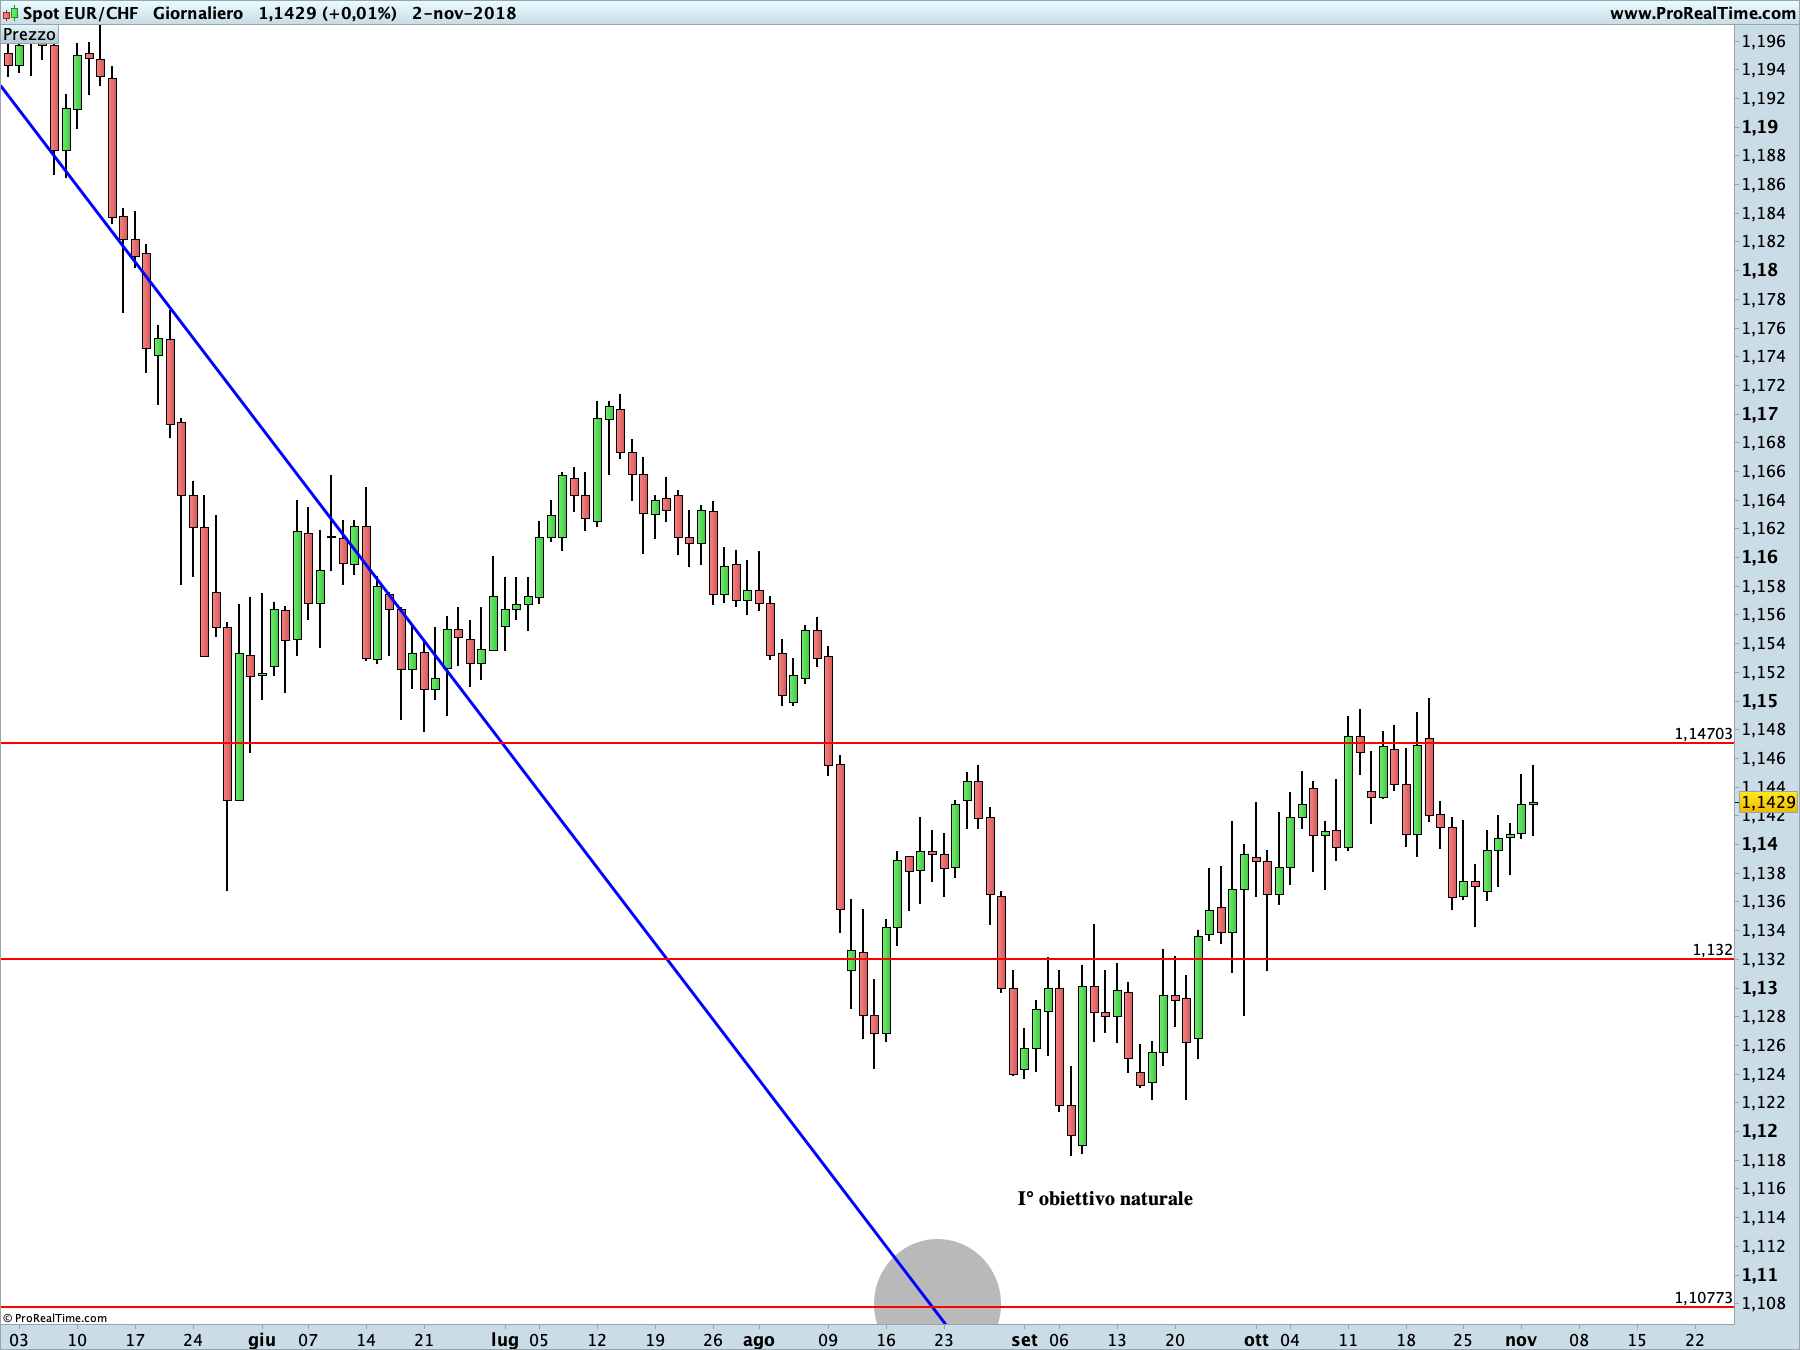Click the price readout 1,1429 (+0,01%)
1800x1350 pixels.
point(327,13)
